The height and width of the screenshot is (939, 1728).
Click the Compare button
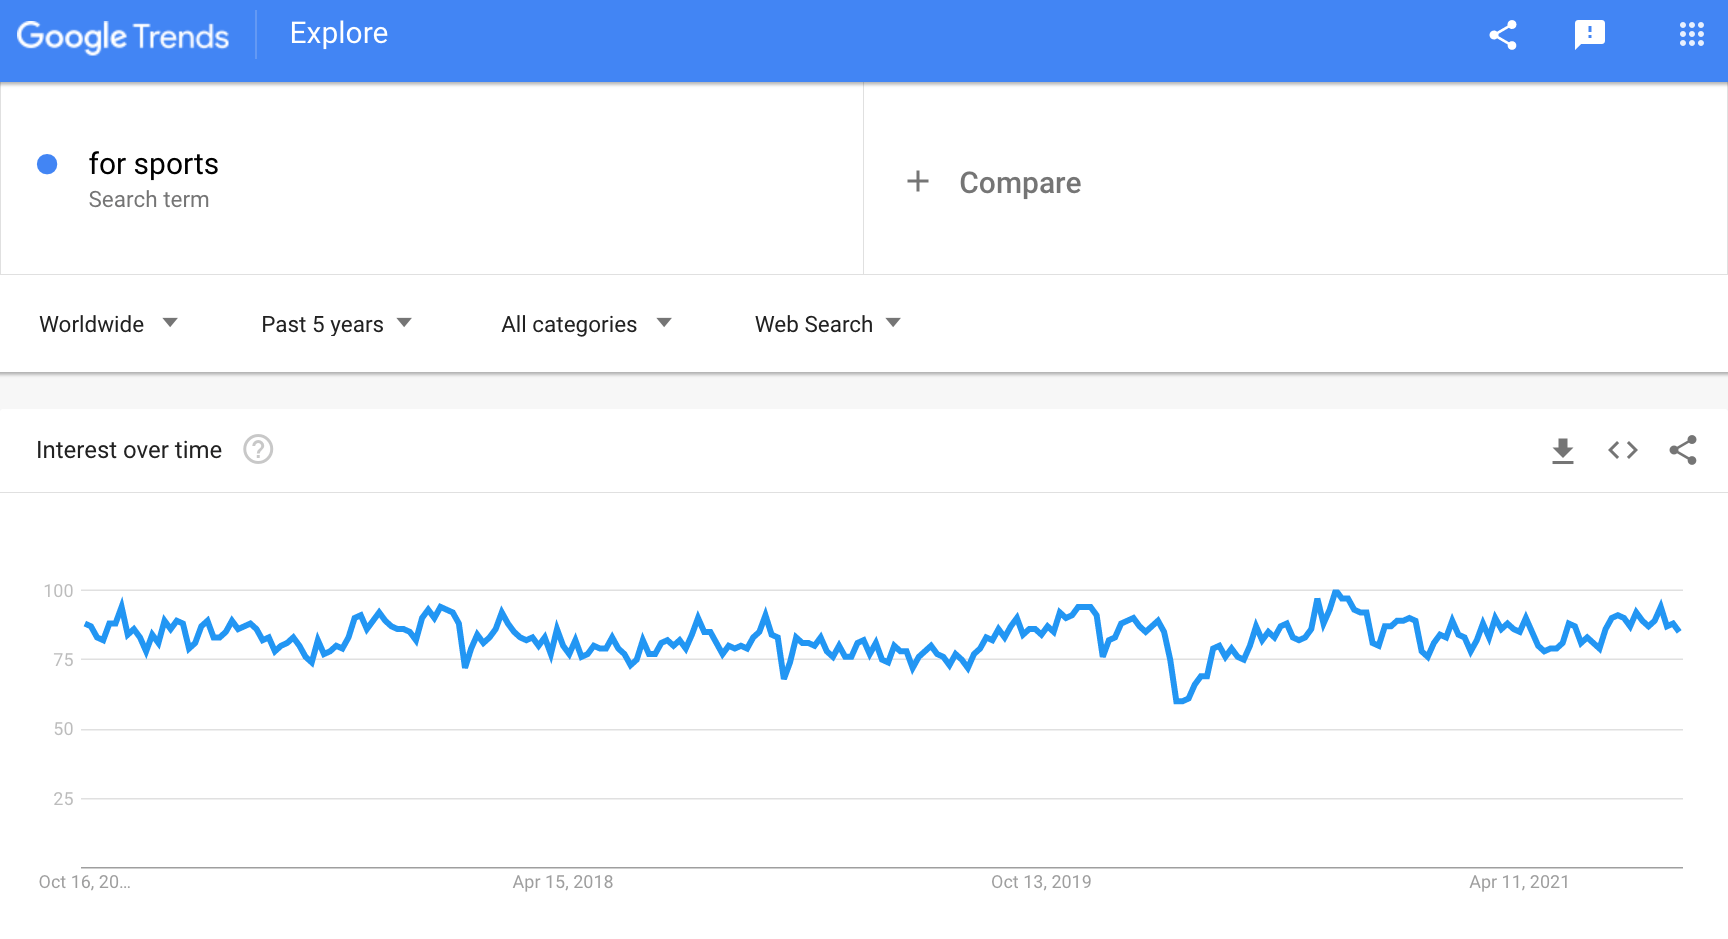coord(1020,183)
